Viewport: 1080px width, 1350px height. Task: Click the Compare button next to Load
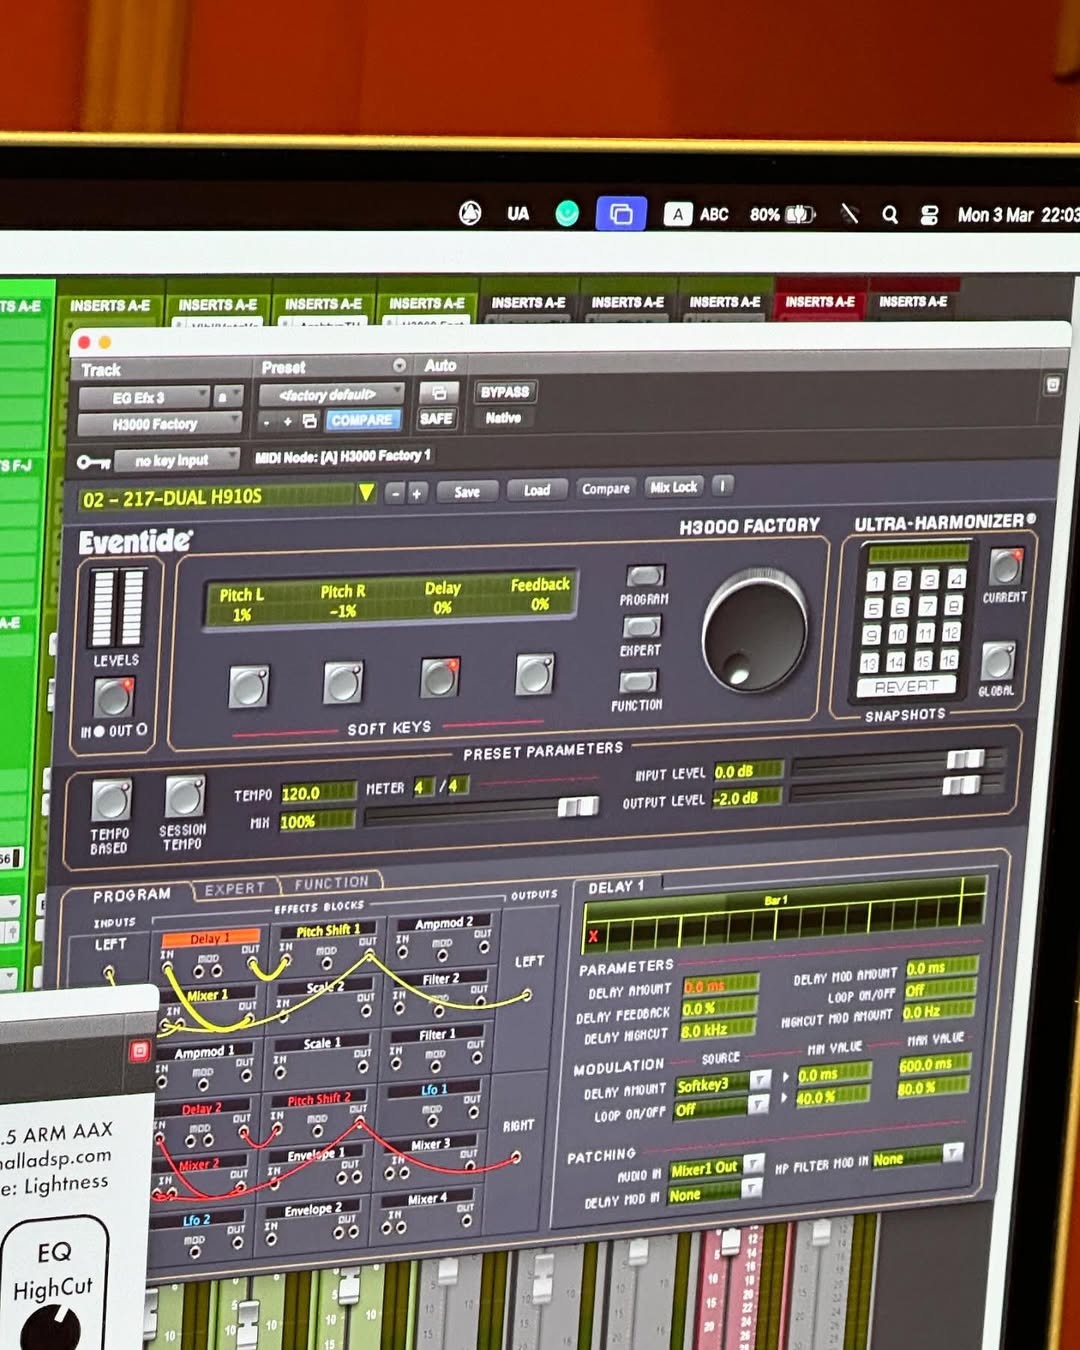coord(606,489)
